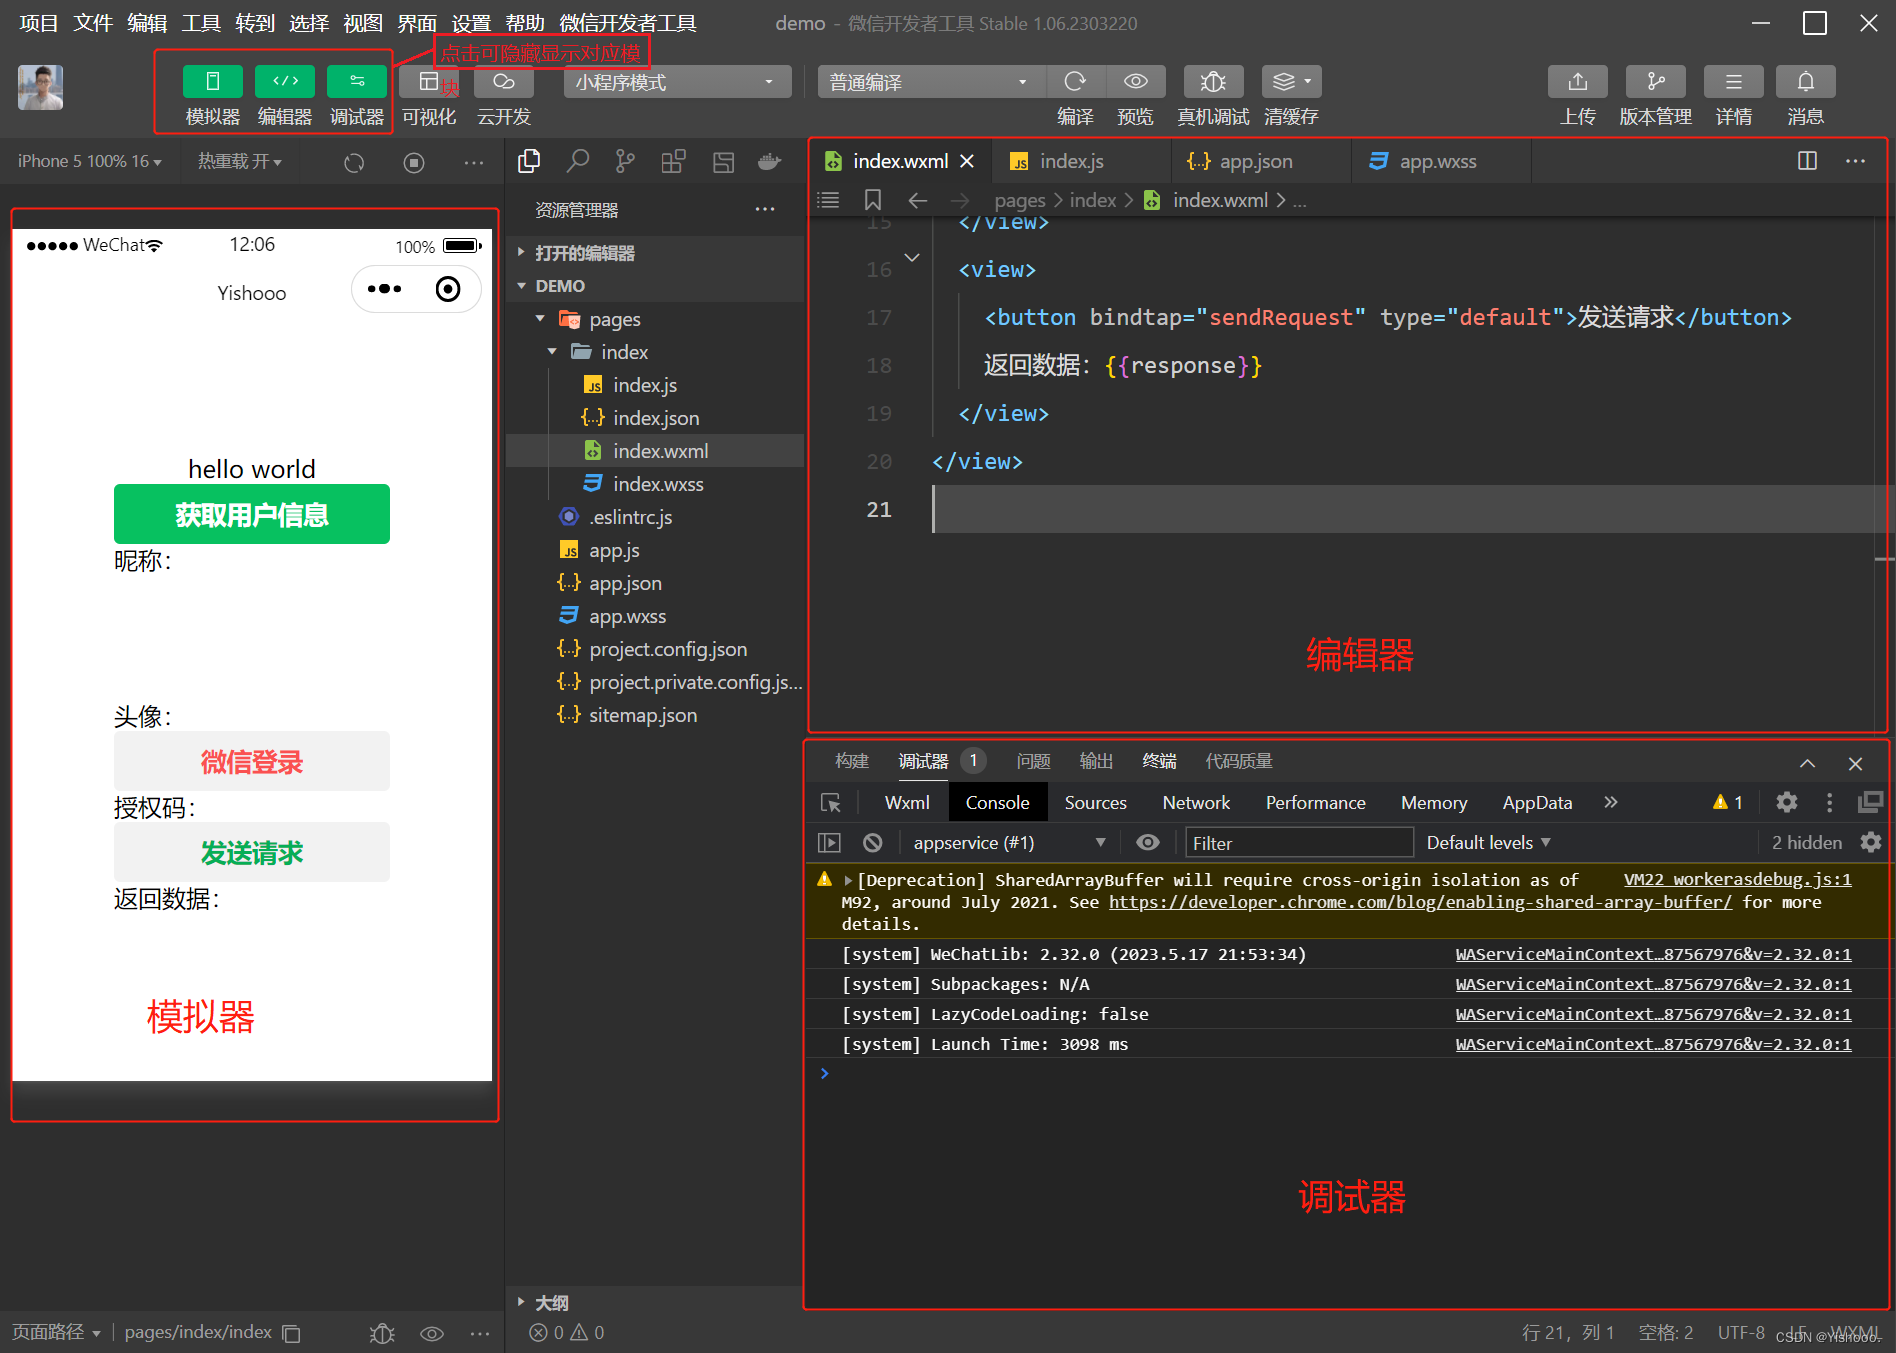Open the compile mode dropdown (普通编译)

(x=931, y=82)
